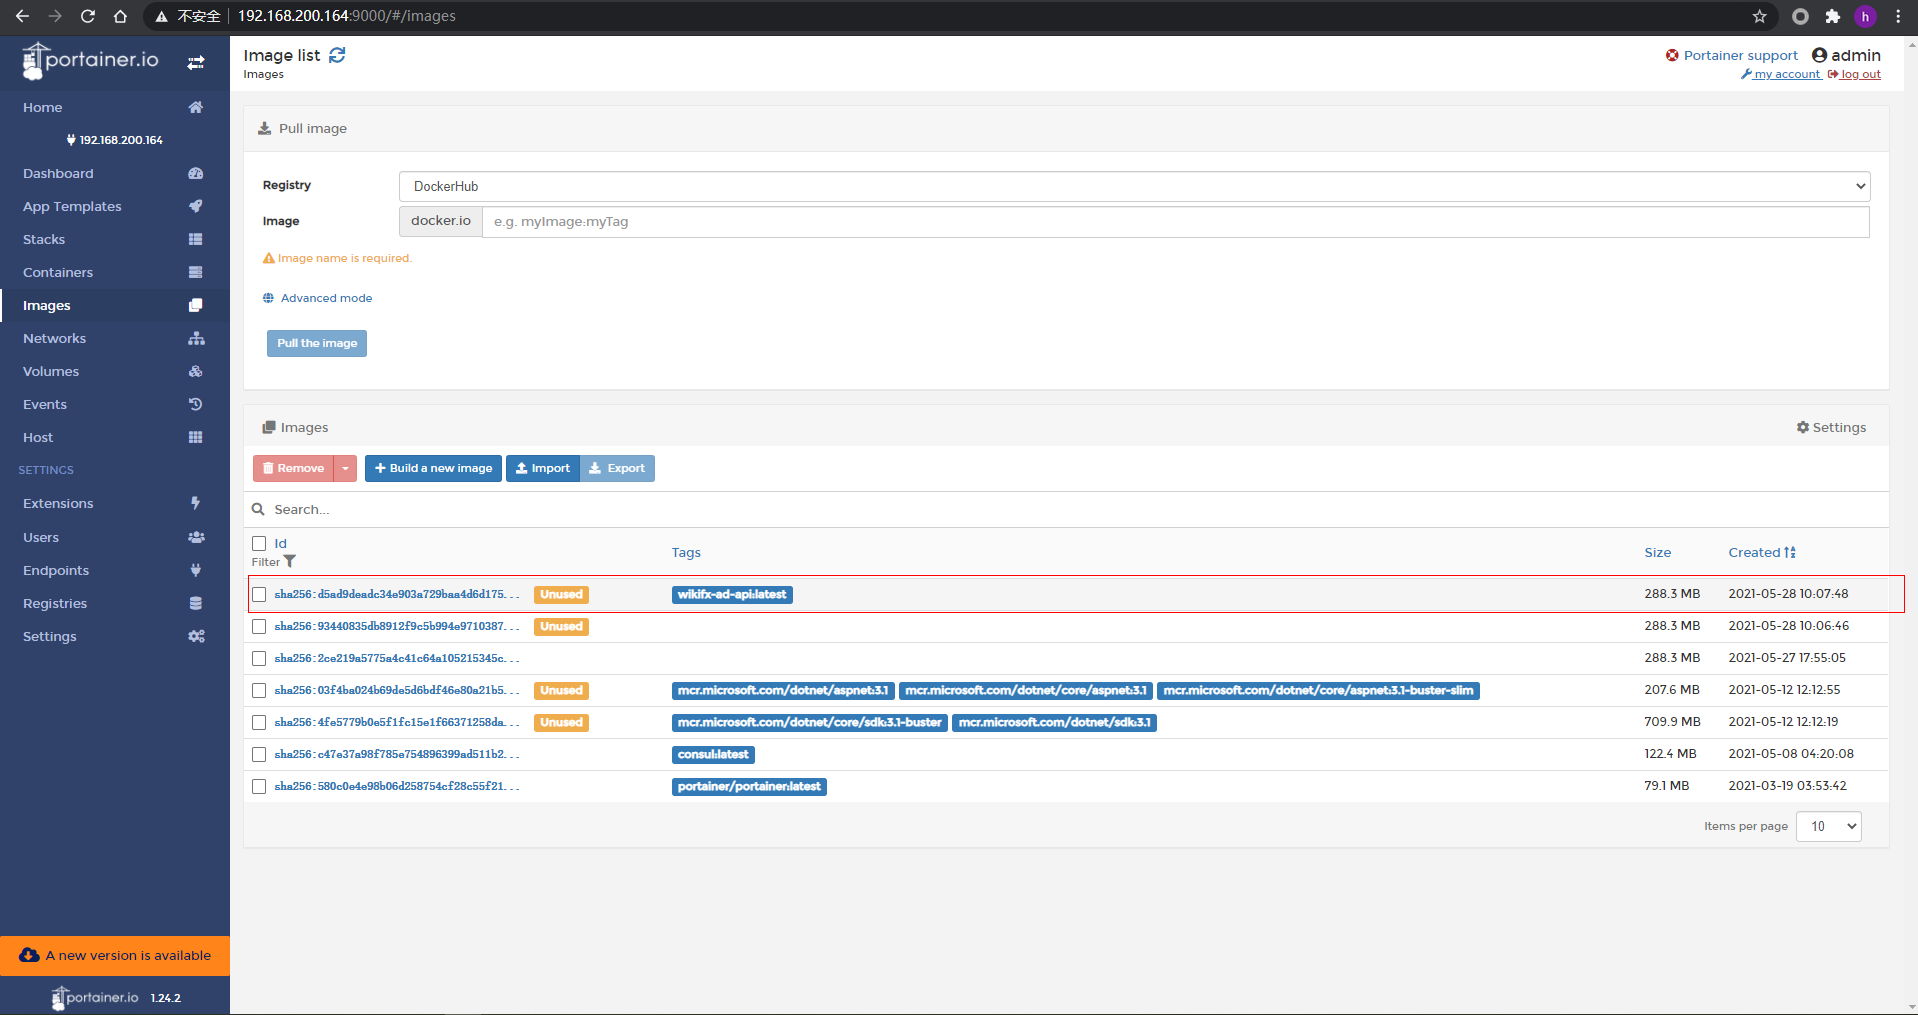
Task: Open the Registry DockerHub dropdown
Action: pyautogui.click(x=1134, y=186)
